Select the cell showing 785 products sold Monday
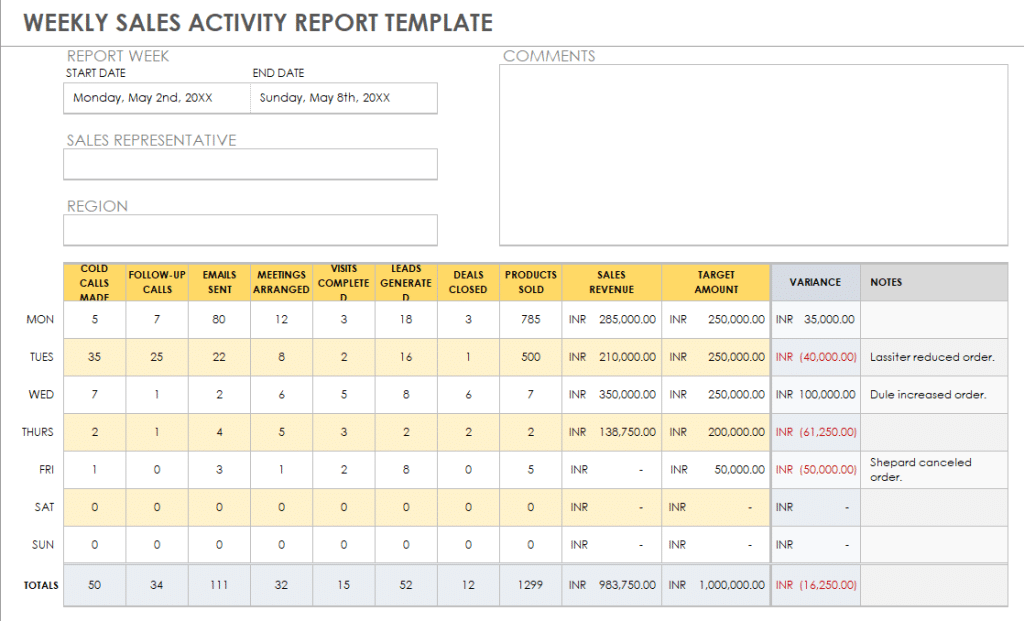 530,319
